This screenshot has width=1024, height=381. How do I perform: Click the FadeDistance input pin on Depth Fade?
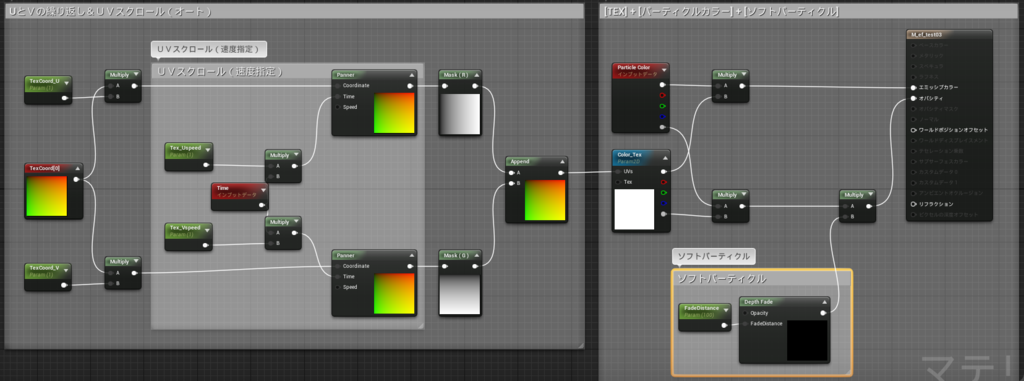pos(745,323)
